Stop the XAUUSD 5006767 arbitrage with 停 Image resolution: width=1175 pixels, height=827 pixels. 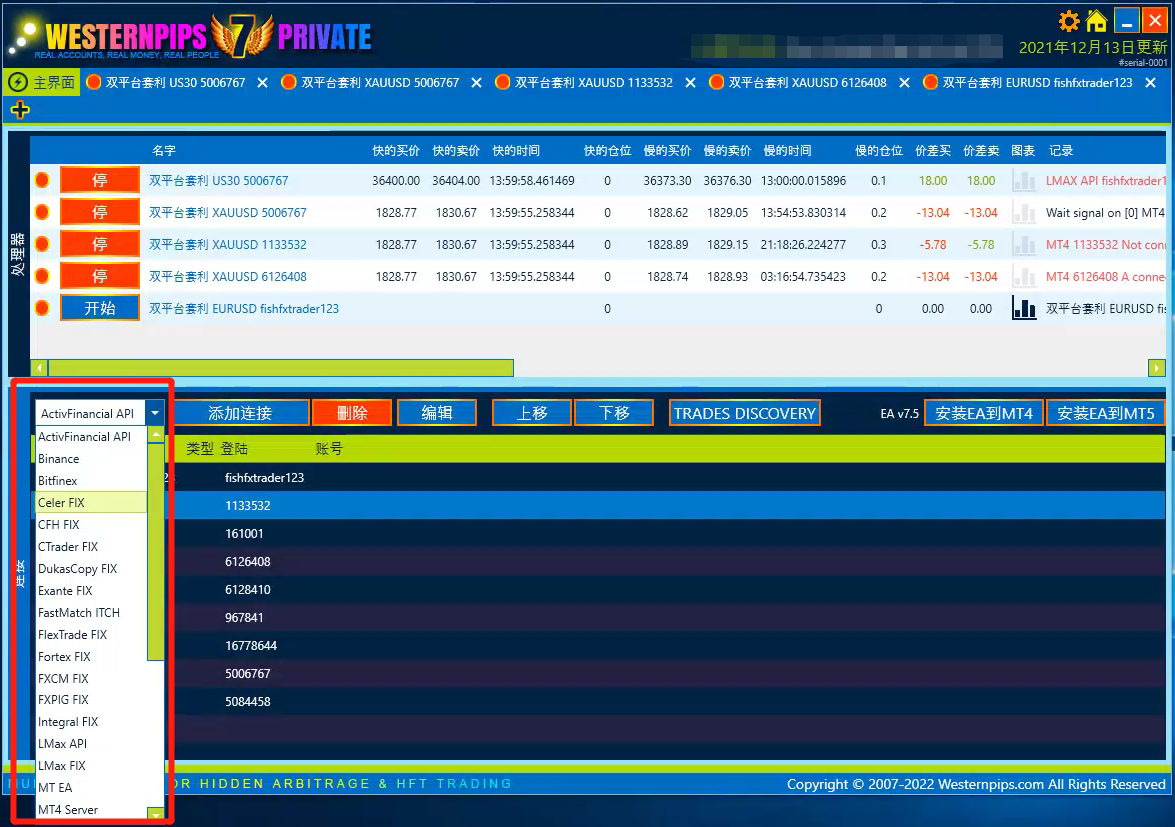pyautogui.click(x=100, y=213)
